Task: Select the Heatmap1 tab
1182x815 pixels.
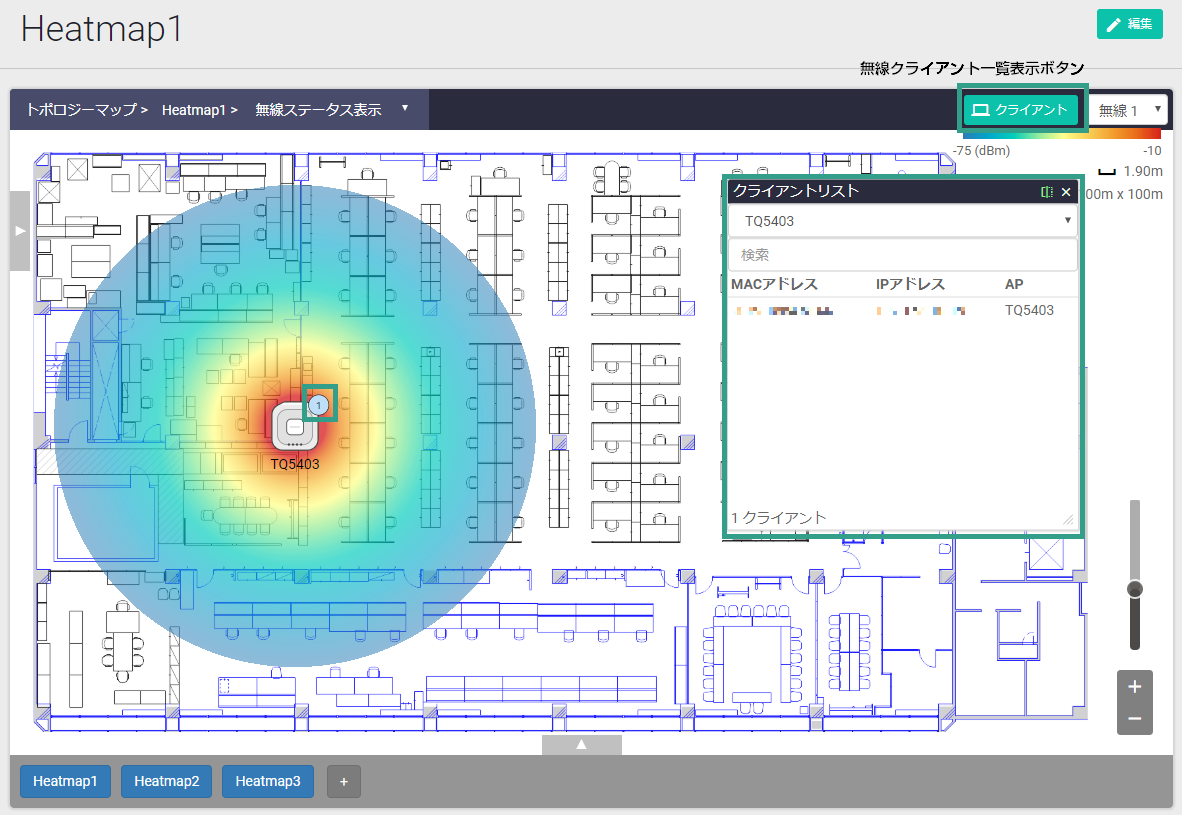Action: (65, 782)
